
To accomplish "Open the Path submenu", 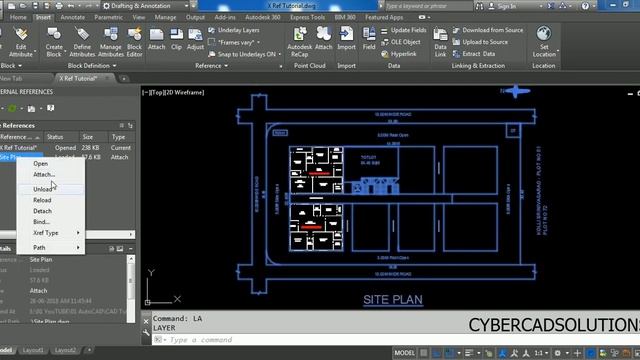I will click(x=51, y=247).
